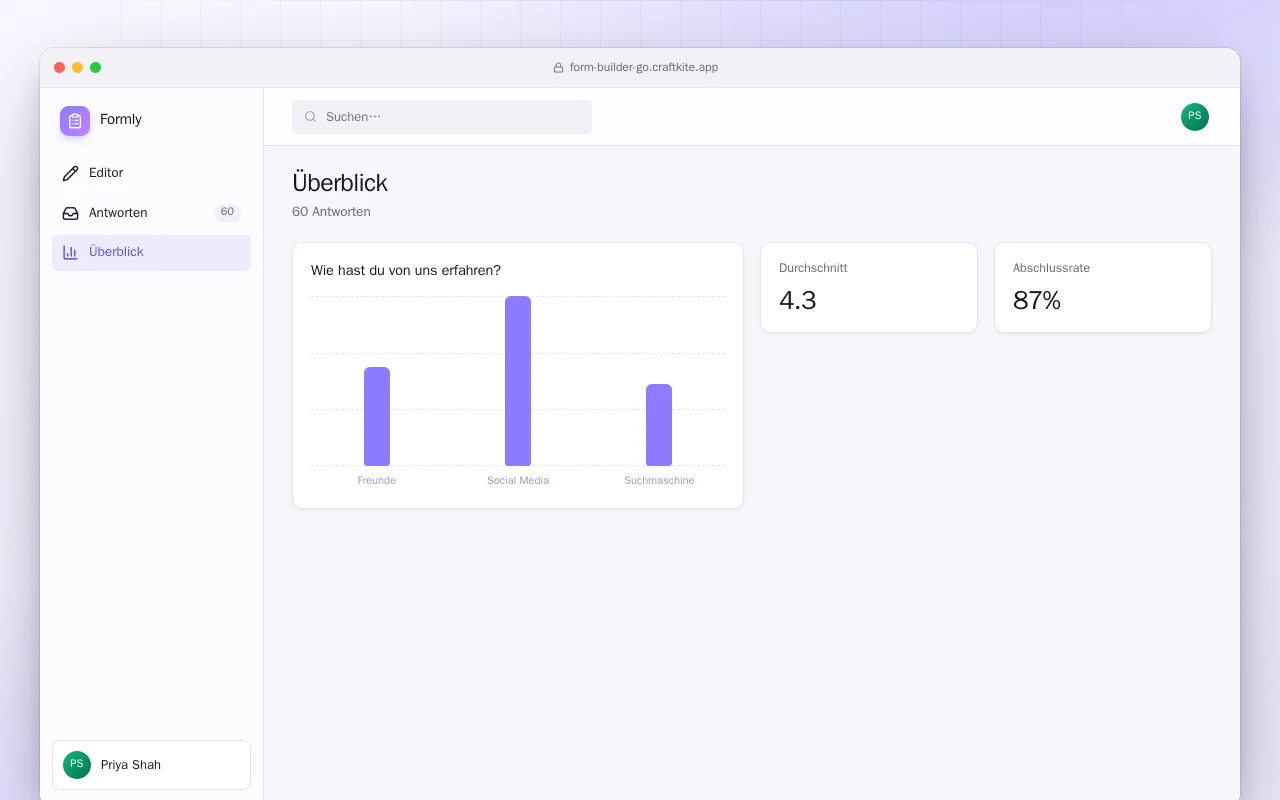Click the Editor pencil icon
Viewport: 1280px width, 800px height.
[70, 173]
